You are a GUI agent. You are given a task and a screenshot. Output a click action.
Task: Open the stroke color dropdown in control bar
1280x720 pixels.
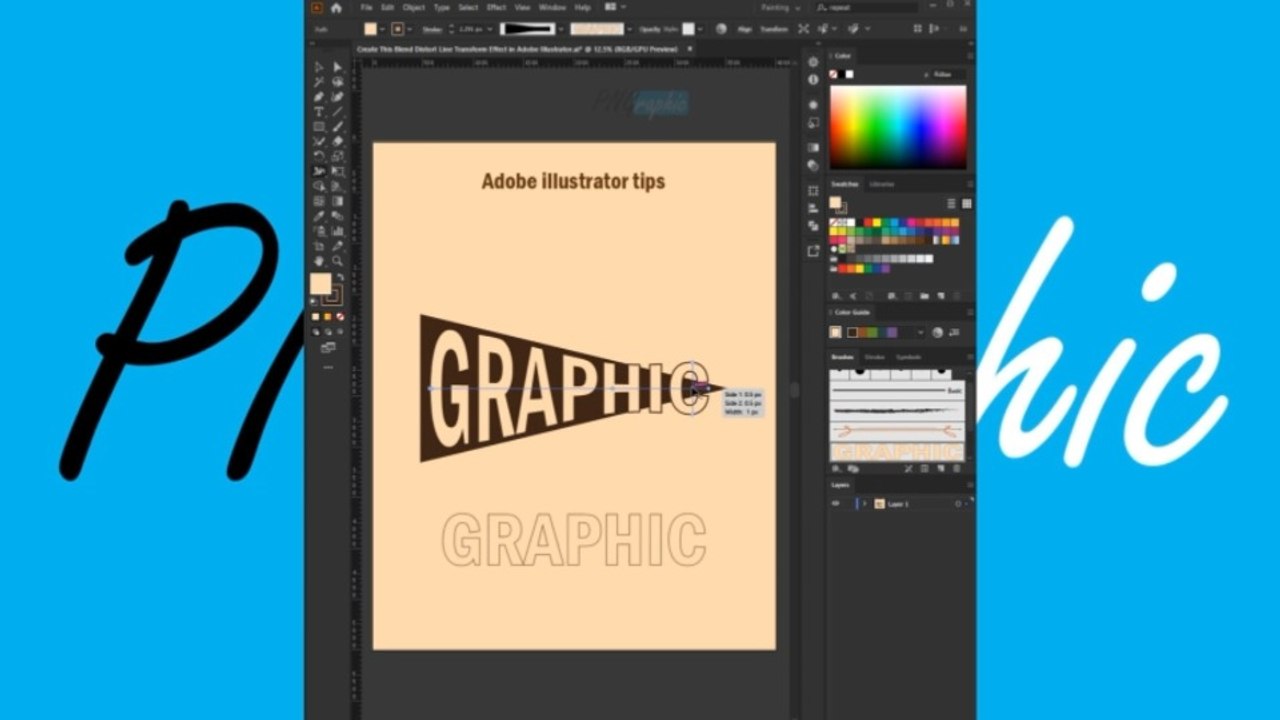coord(410,29)
